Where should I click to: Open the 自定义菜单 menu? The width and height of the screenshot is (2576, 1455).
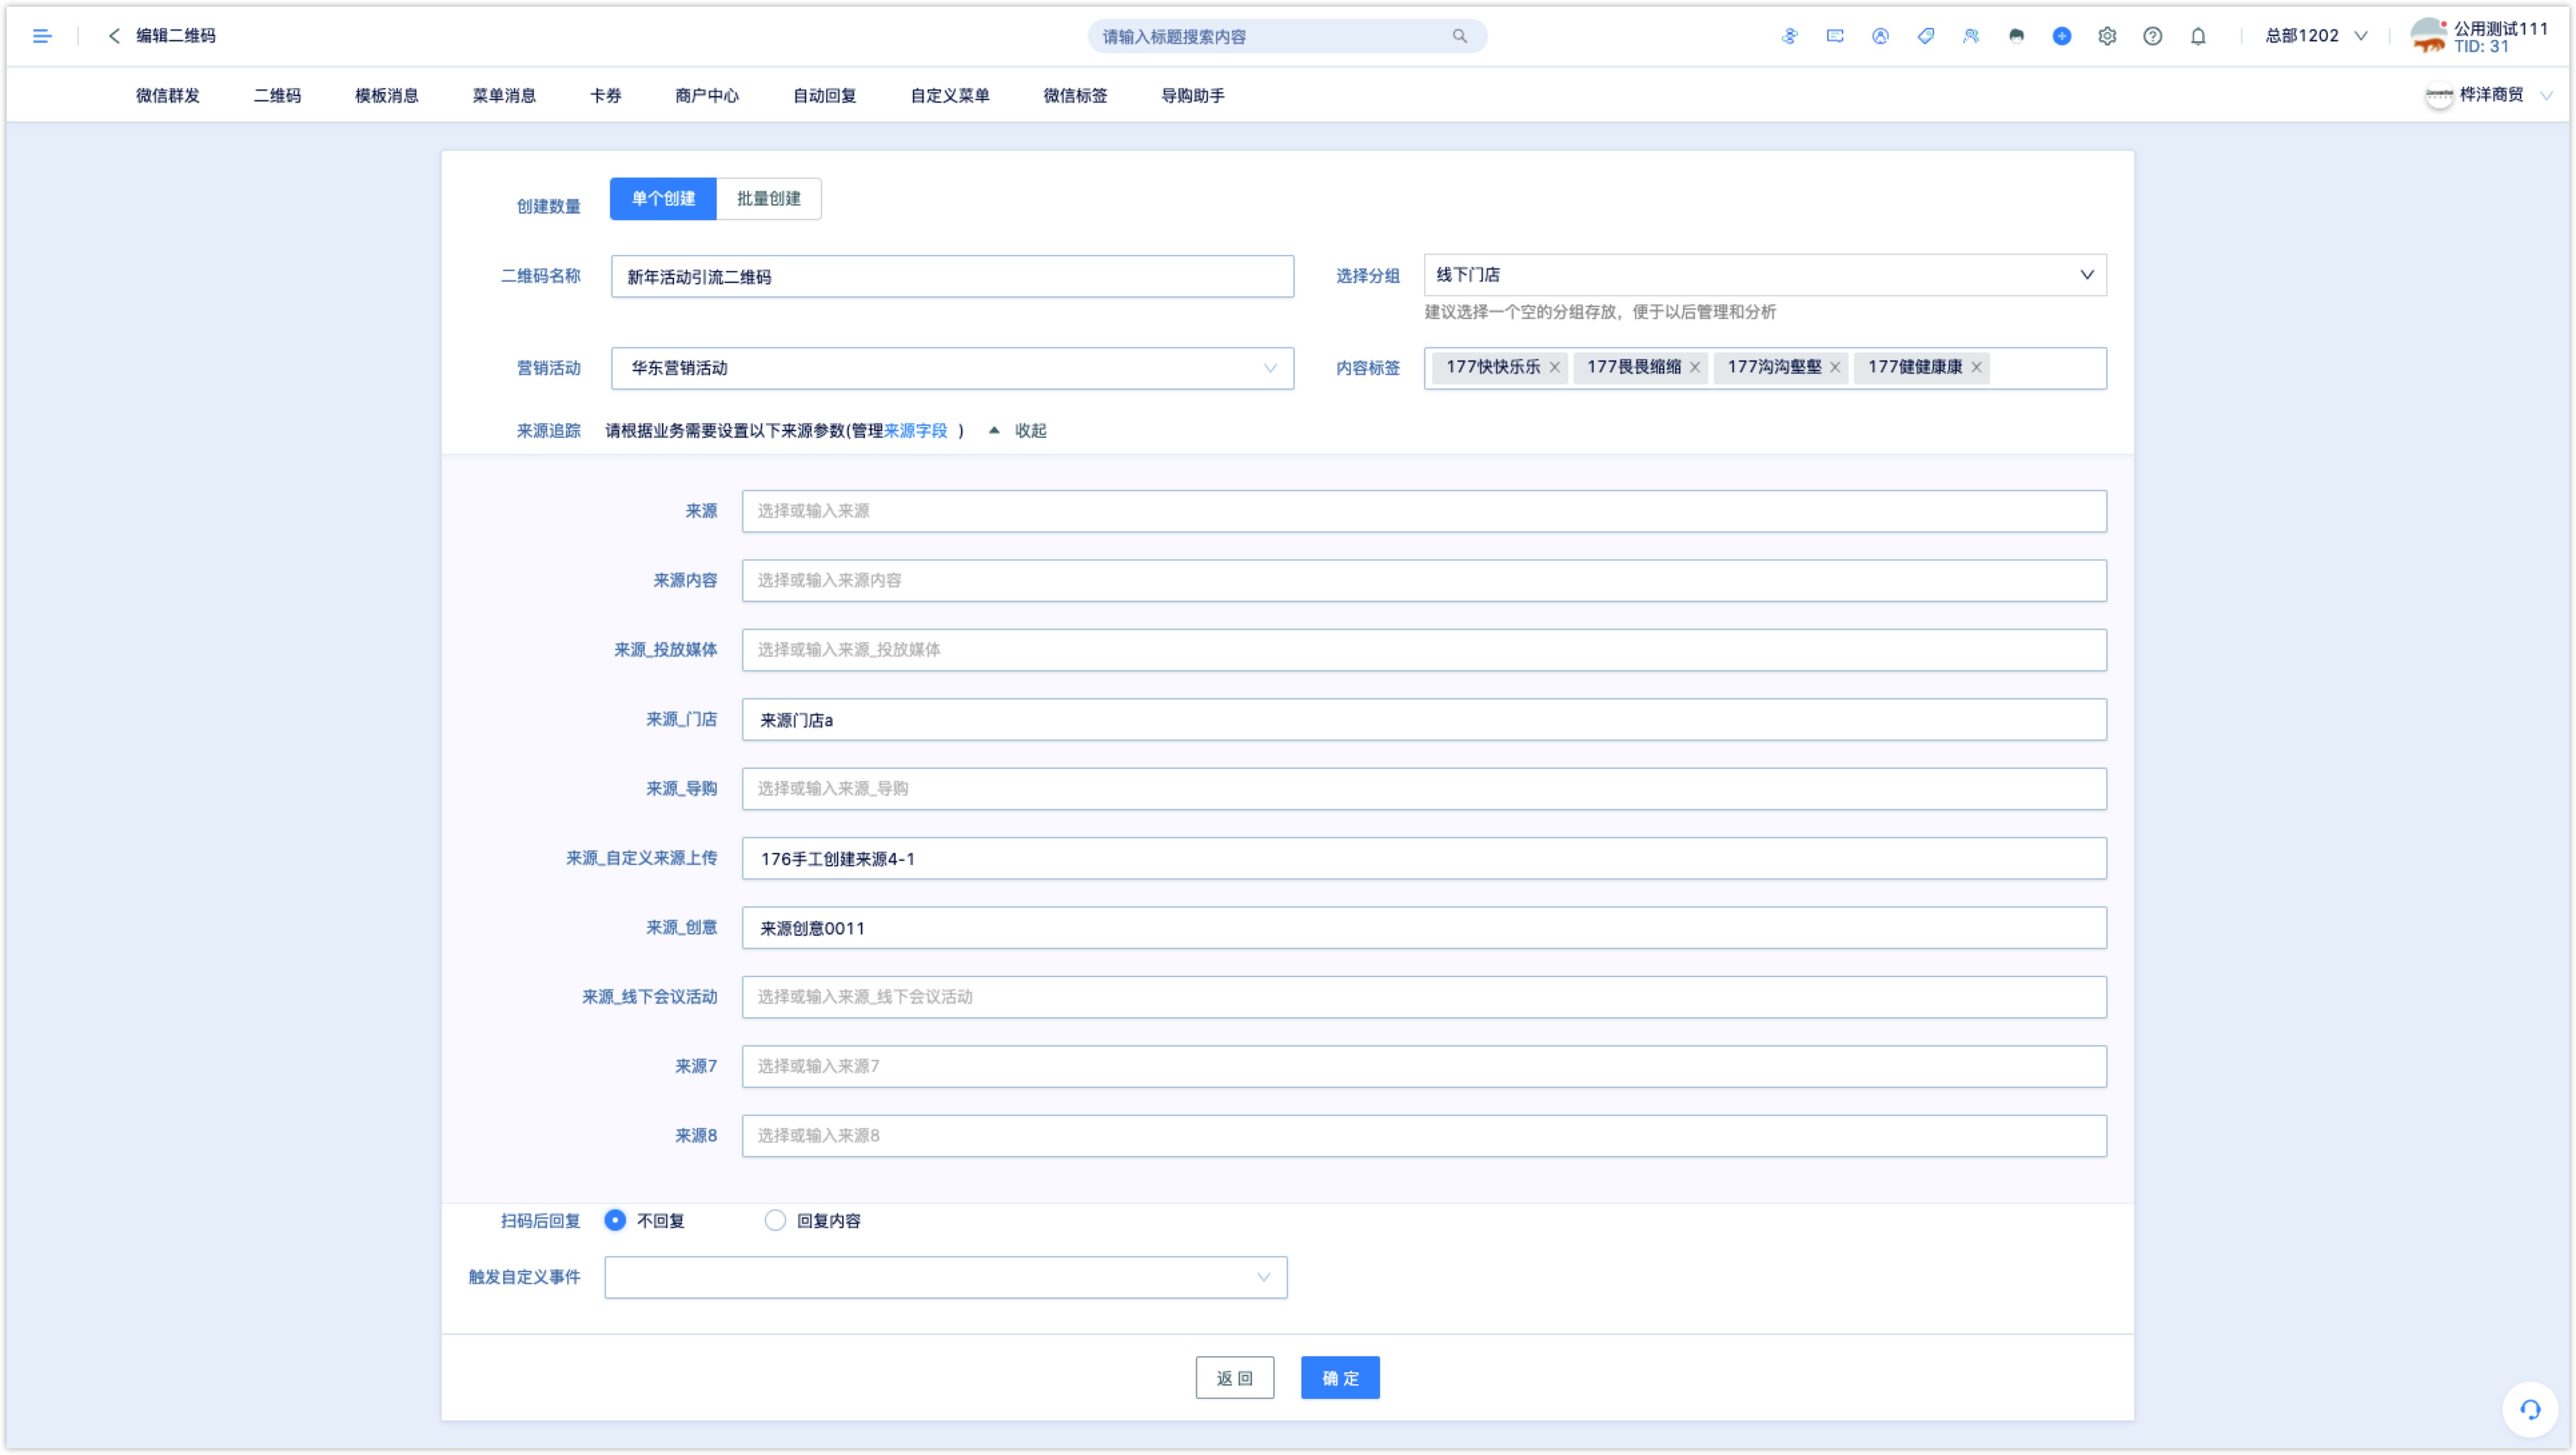(949, 95)
